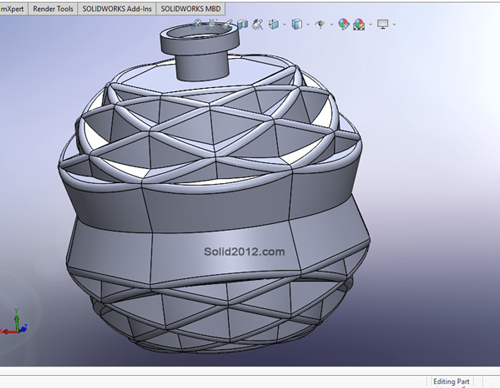
Task: Expand the View Orientation dropdown arrow
Action: 284,25
